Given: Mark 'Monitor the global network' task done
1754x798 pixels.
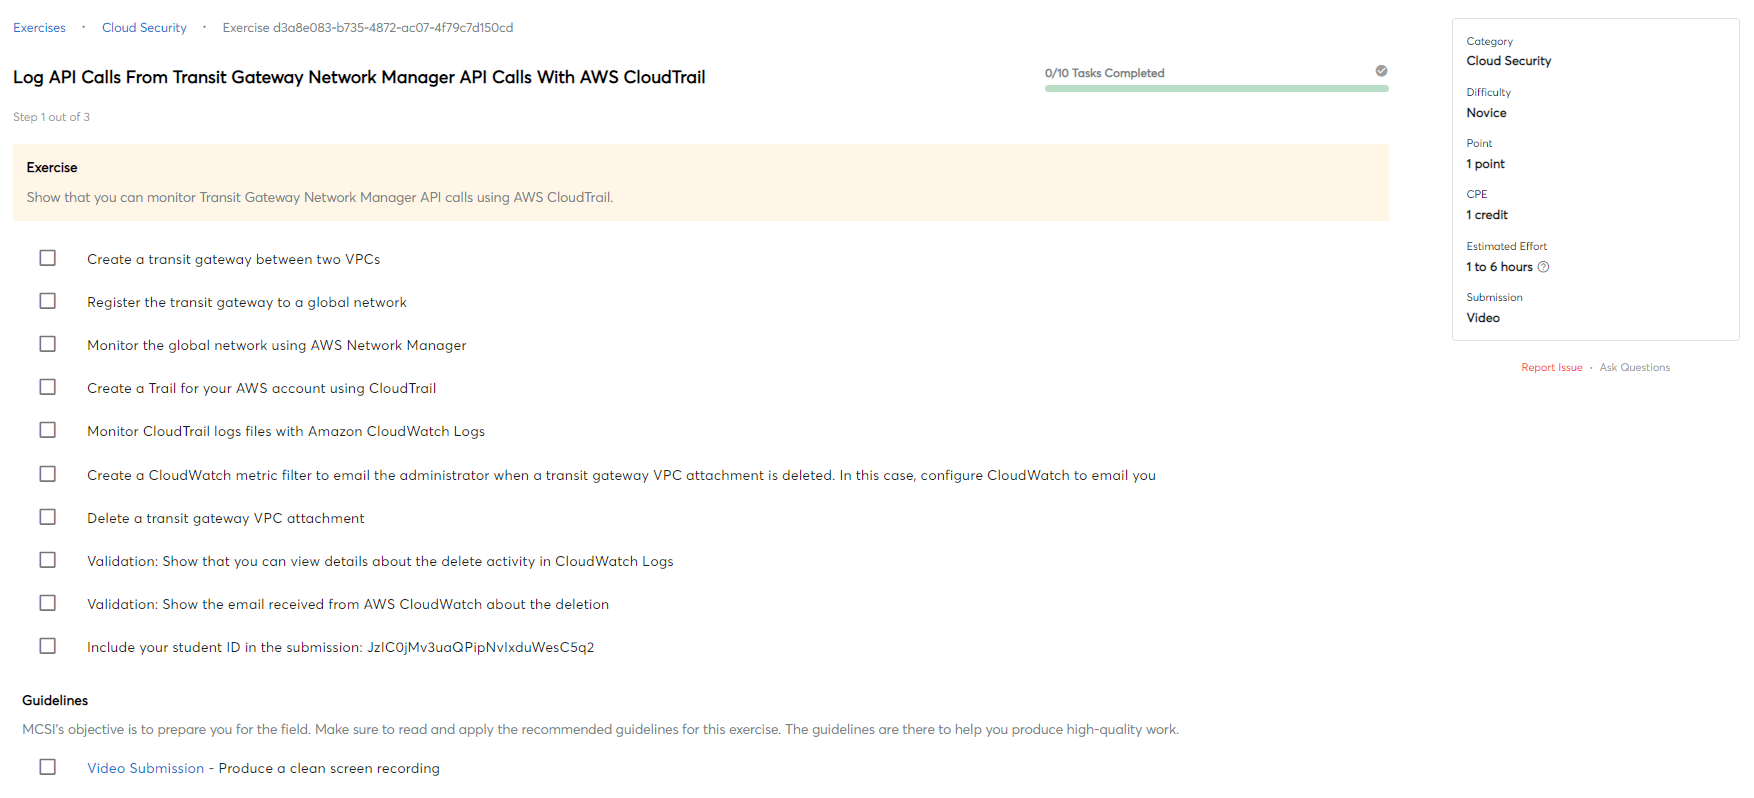Looking at the screenshot, I should click(47, 344).
